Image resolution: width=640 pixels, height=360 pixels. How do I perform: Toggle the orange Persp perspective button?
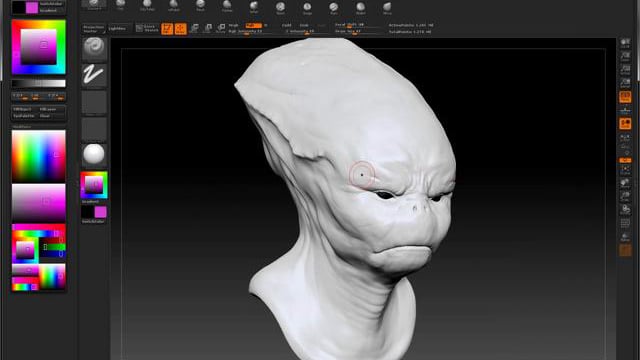click(x=625, y=97)
